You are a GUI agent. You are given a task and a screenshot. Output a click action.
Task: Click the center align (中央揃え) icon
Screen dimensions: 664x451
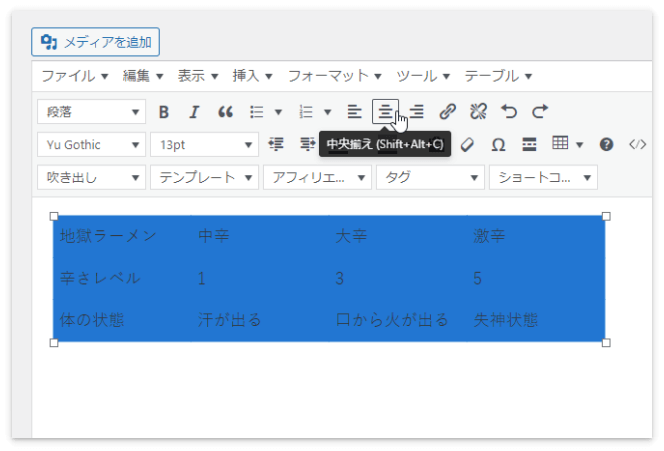tap(385, 112)
